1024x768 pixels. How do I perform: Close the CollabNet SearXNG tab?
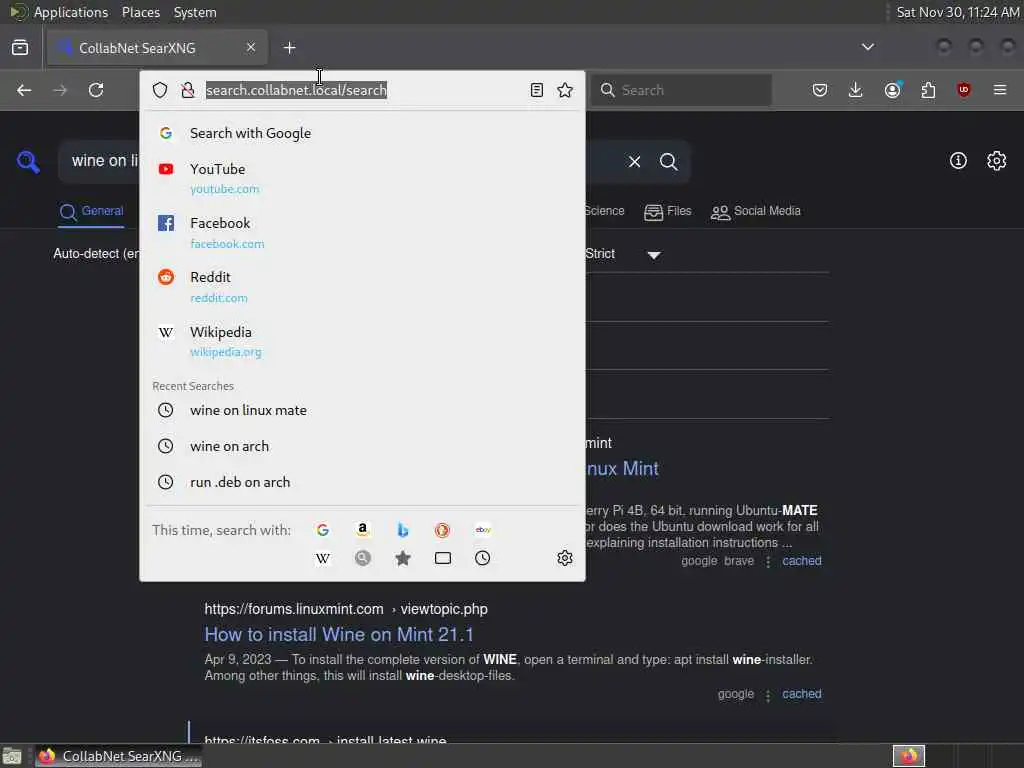(251, 47)
